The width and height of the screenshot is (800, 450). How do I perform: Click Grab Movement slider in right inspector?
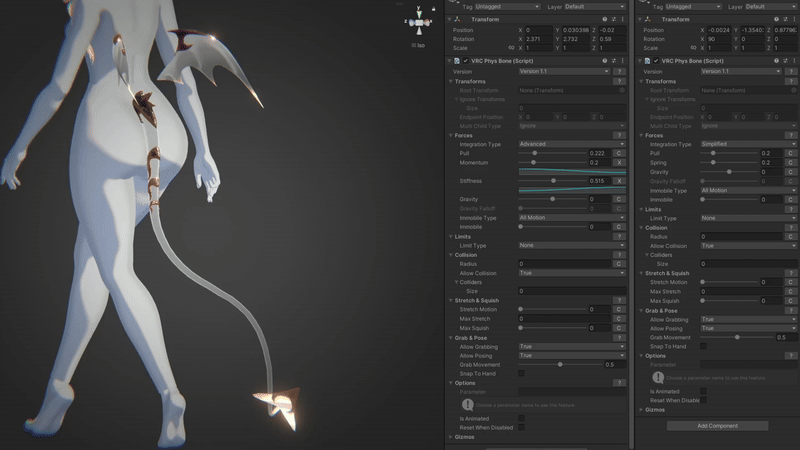(x=737, y=337)
